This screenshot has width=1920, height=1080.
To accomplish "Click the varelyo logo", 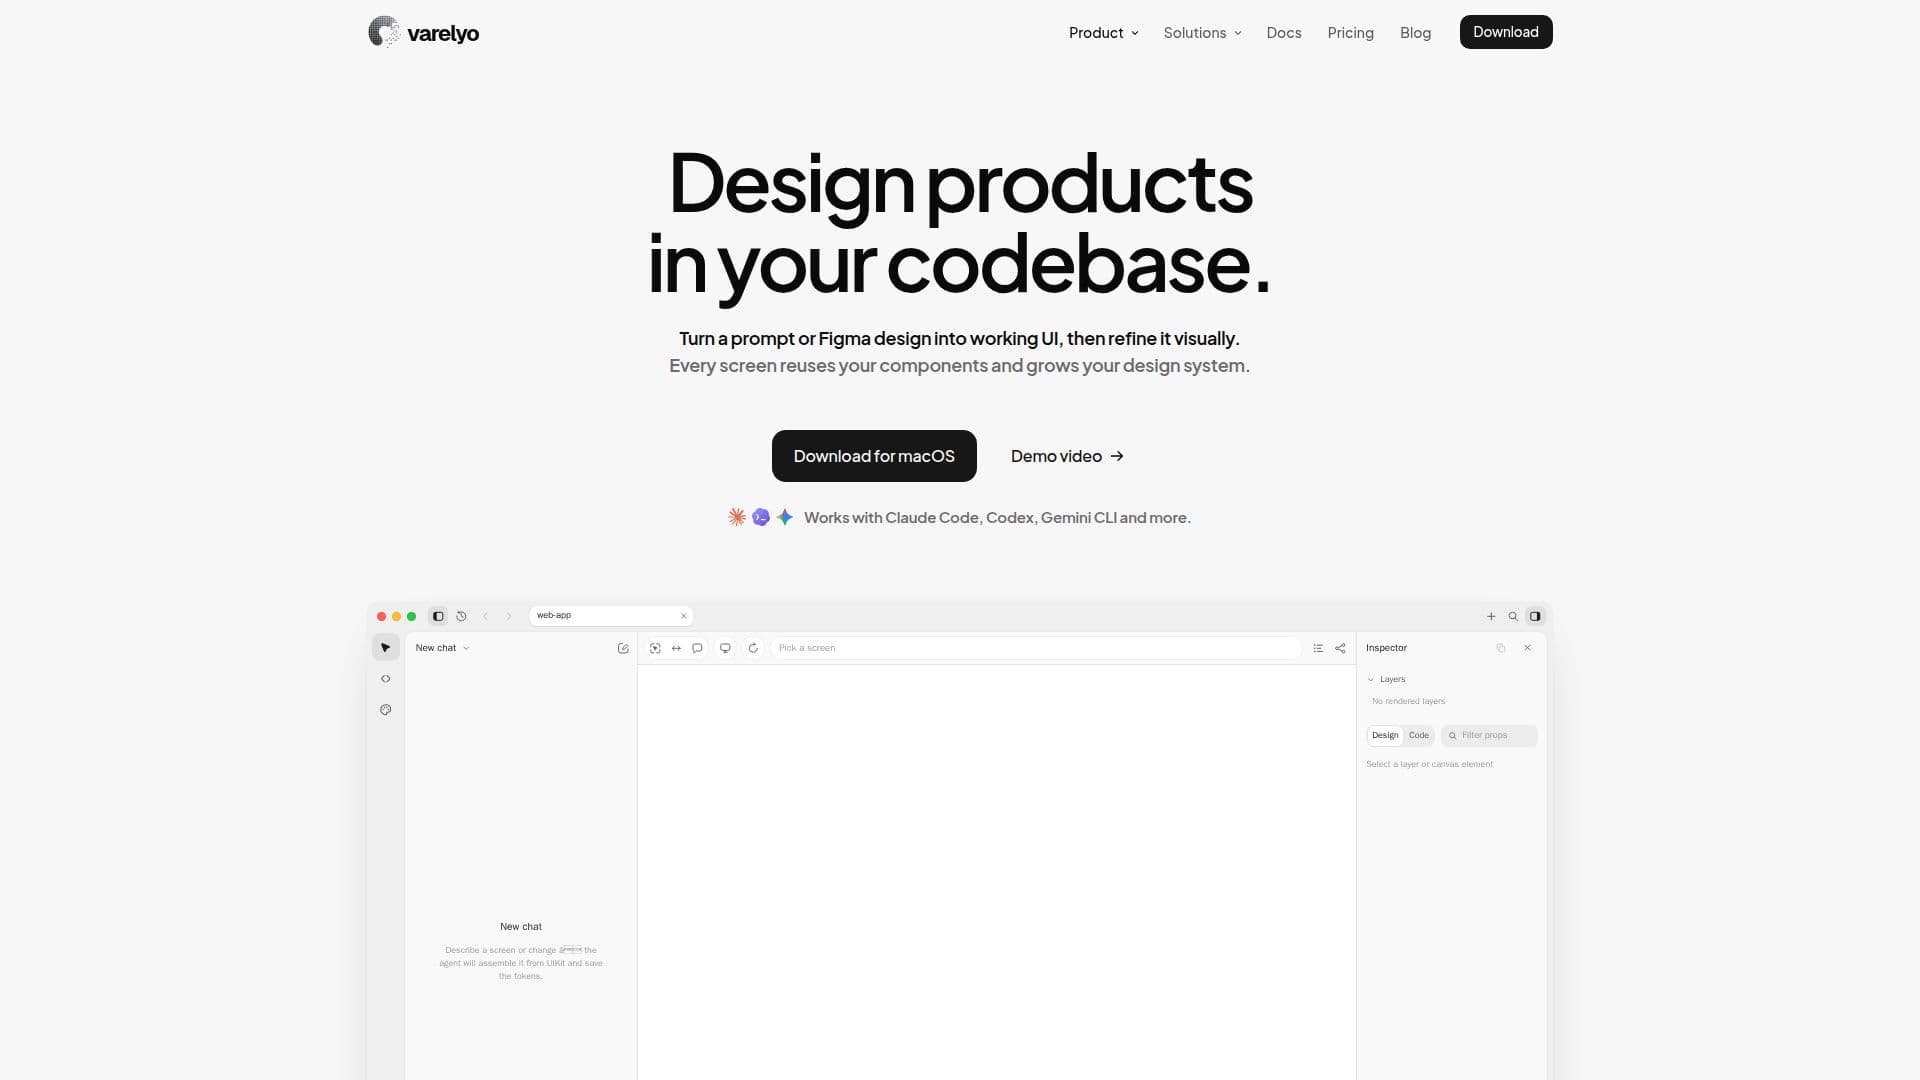I will (x=424, y=32).
